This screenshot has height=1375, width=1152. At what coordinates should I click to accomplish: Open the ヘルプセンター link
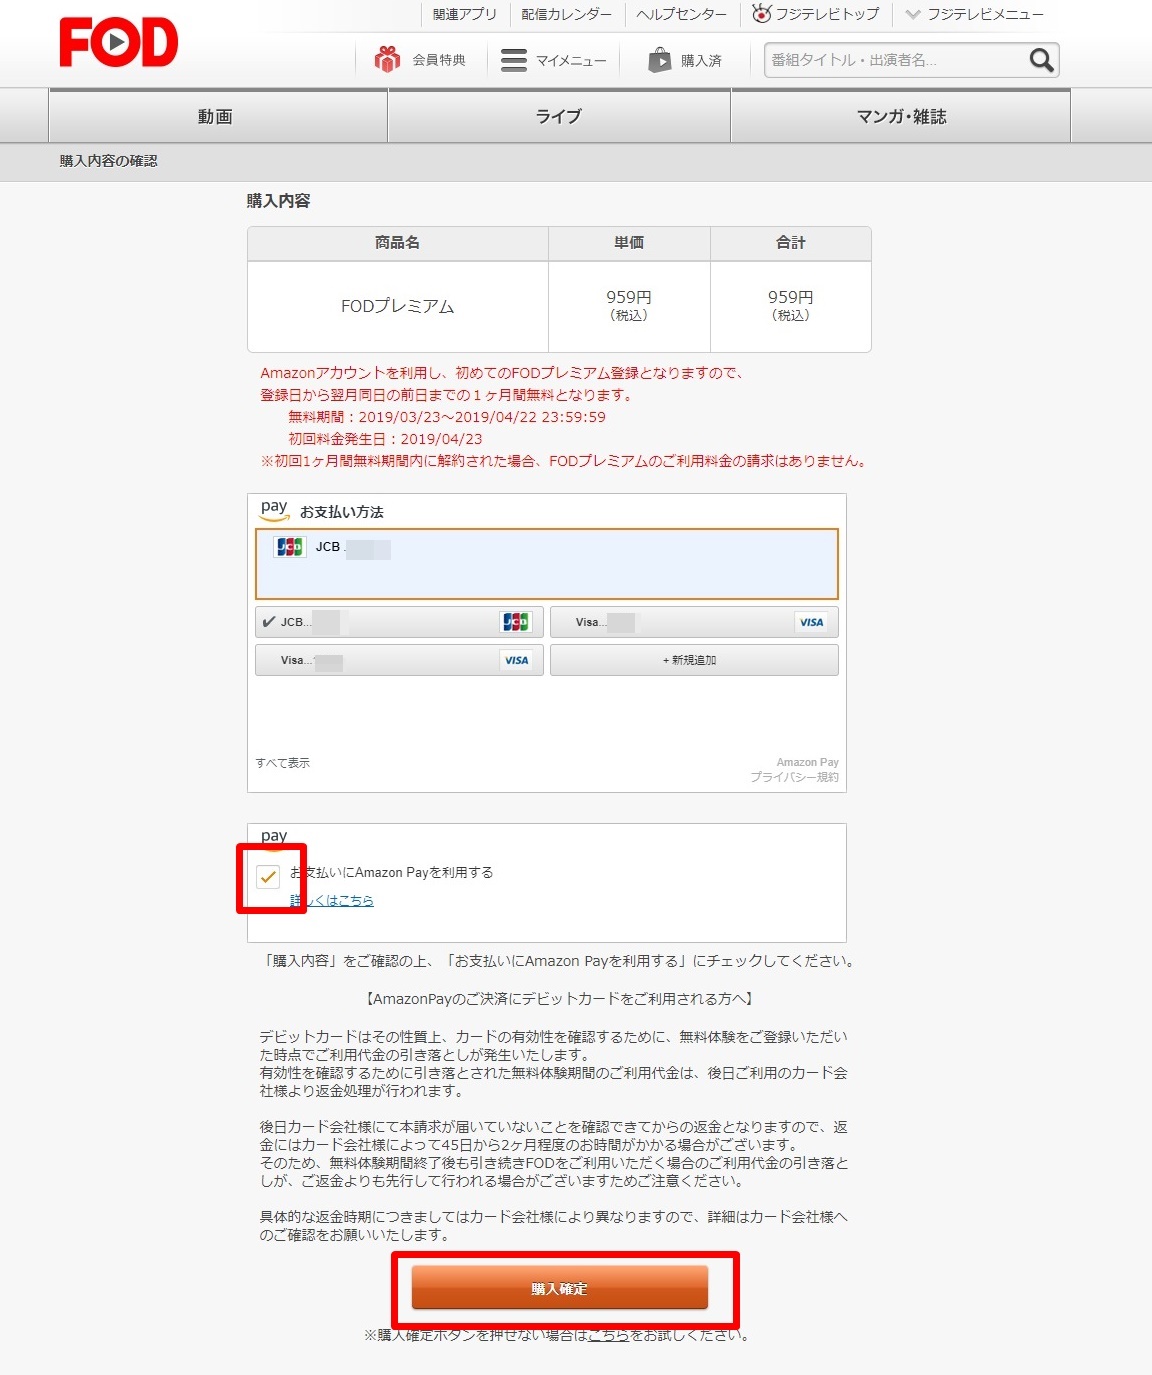682,14
